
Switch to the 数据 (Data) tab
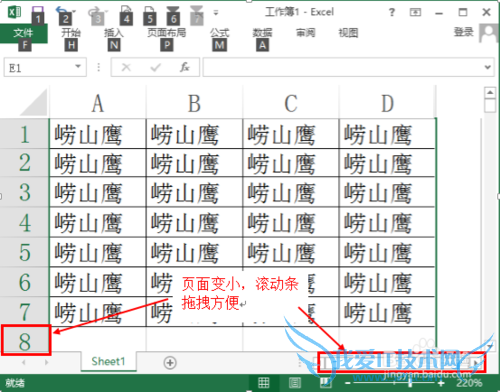pyautogui.click(x=262, y=33)
